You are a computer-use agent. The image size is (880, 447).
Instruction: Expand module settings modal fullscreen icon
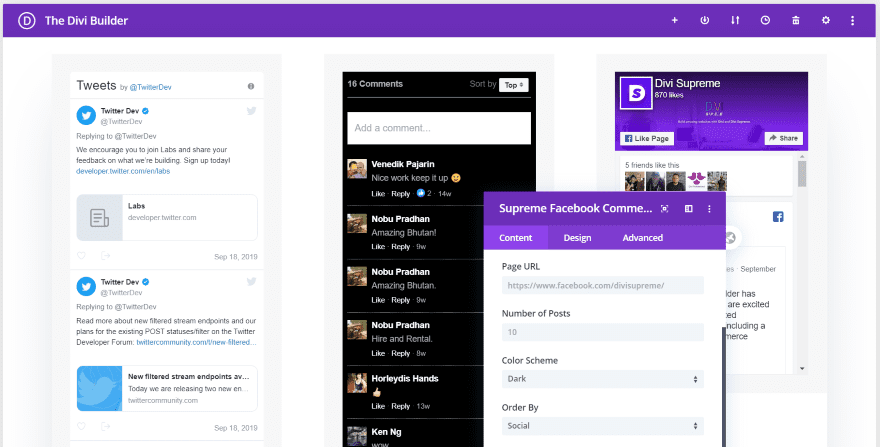pyautogui.click(x=664, y=208)
